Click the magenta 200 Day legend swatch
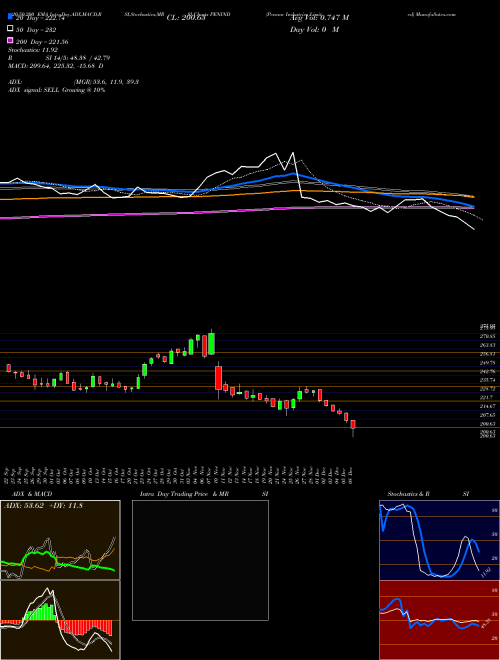 click(10, 40)
